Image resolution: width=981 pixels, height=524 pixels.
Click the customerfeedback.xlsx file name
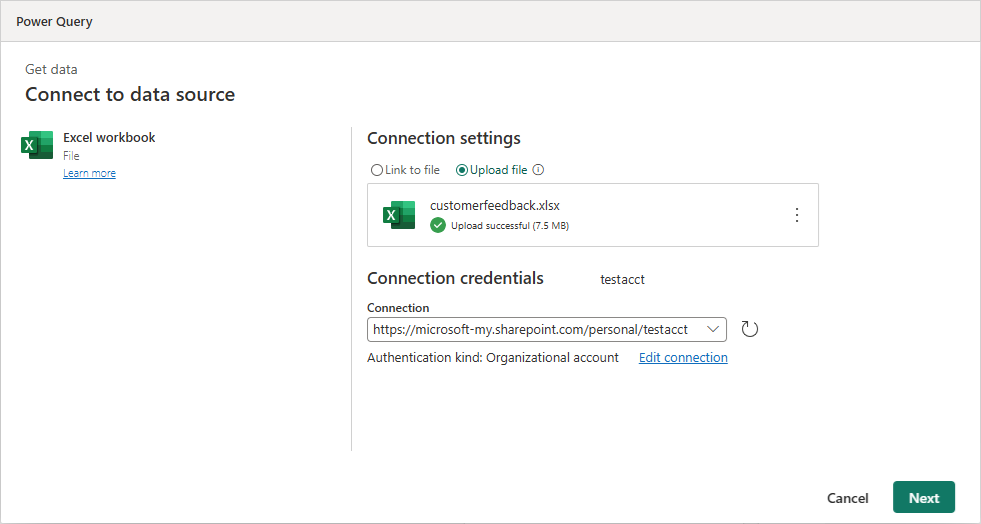(x=495, y=205)
